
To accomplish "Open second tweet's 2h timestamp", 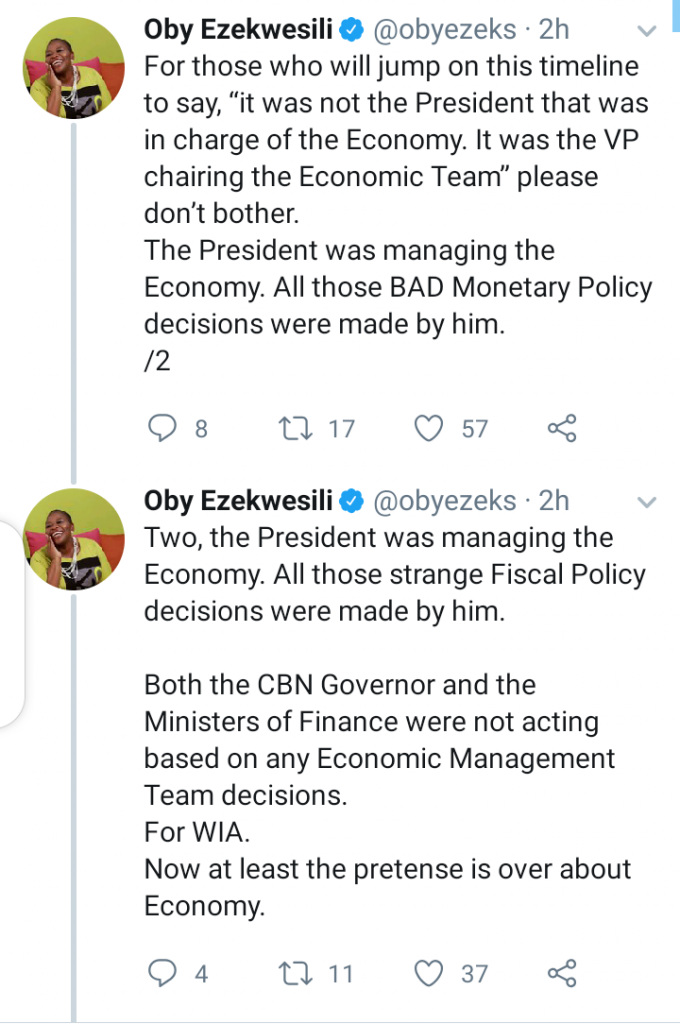I will (553, 500).
